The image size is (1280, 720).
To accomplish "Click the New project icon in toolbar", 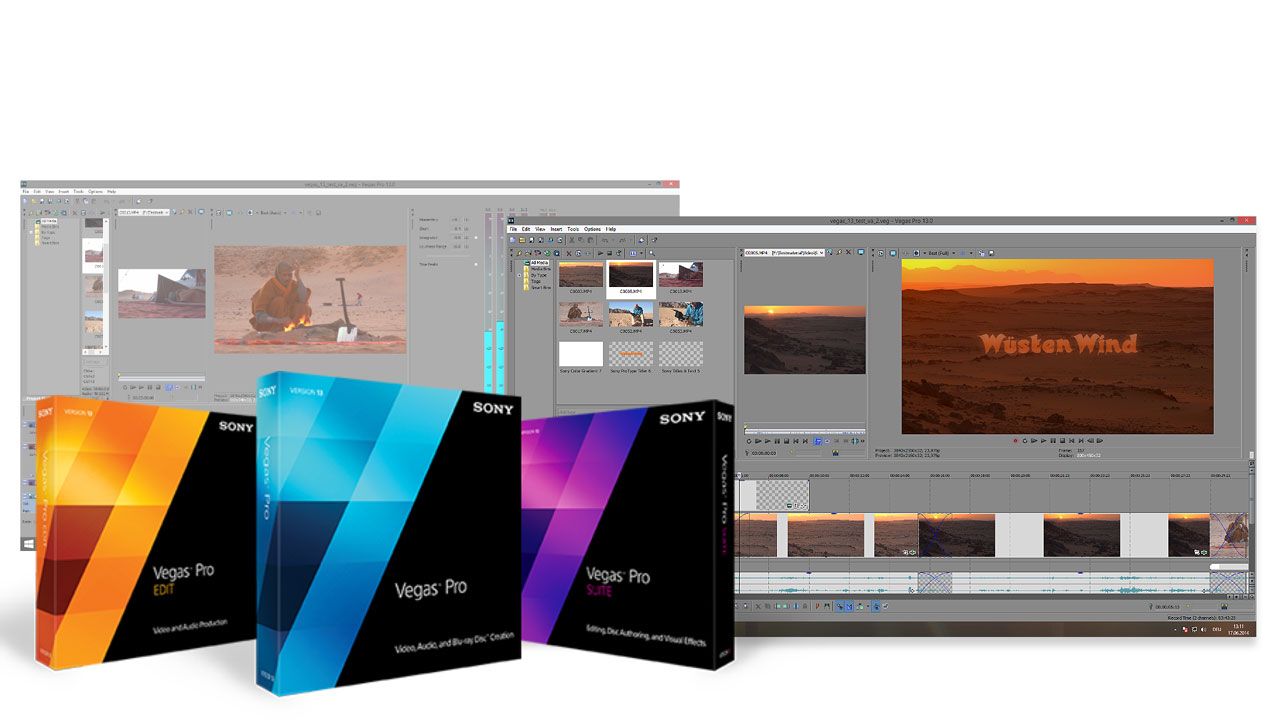I will [512, 241].
